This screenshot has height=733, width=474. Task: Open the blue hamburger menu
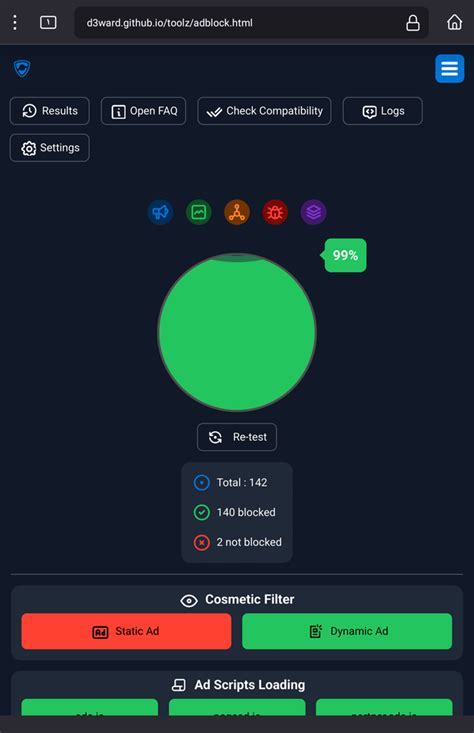(449, 69)
